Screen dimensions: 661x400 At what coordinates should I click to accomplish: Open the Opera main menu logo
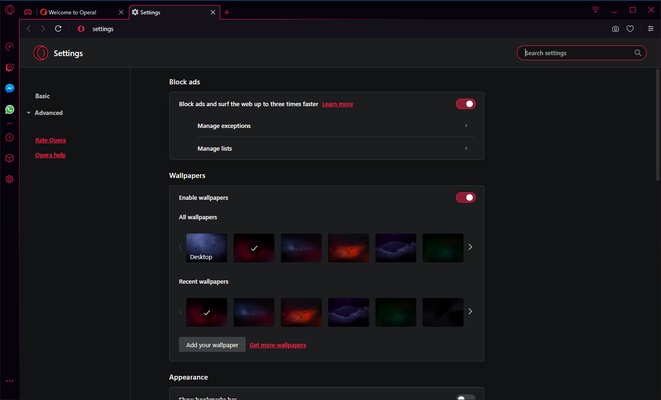(x=9, y=9)
